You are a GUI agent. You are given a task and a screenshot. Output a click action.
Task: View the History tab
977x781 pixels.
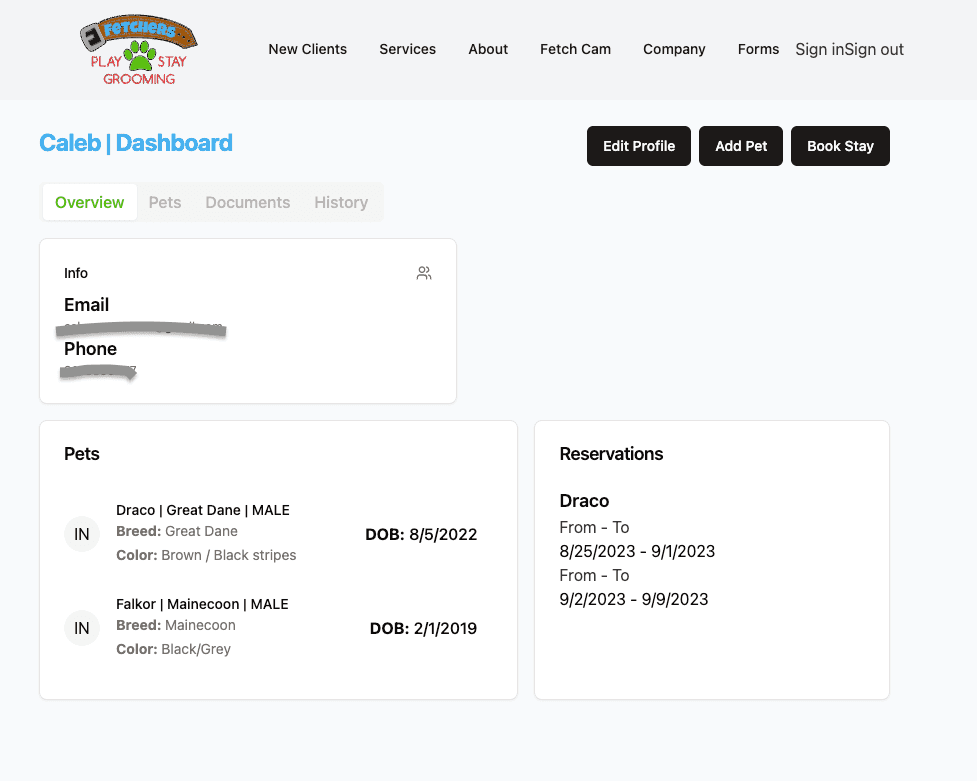coord(341,202)
